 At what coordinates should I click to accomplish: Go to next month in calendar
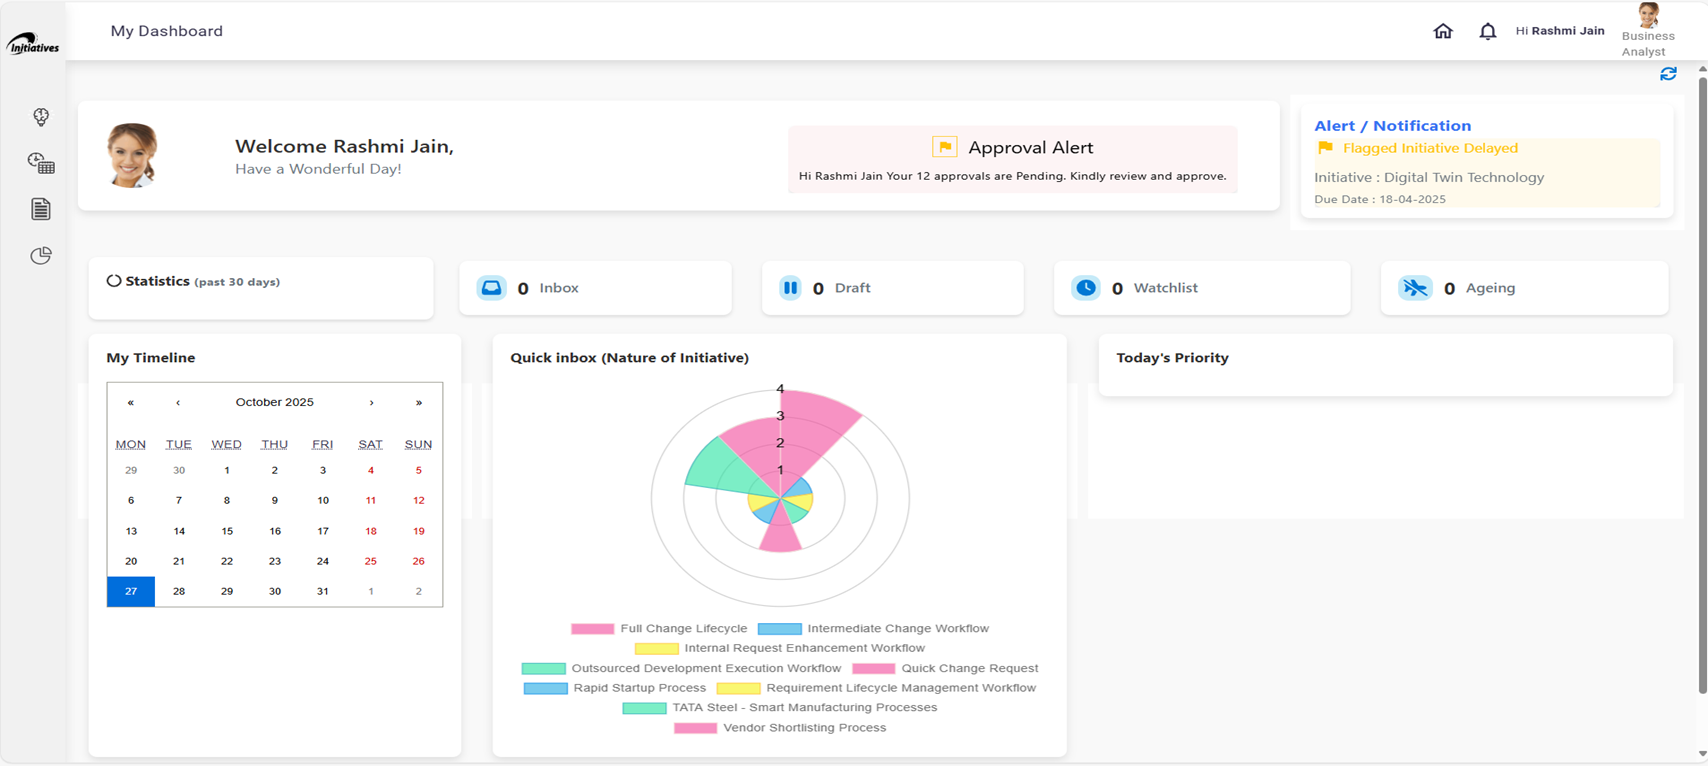coord(371,403)
